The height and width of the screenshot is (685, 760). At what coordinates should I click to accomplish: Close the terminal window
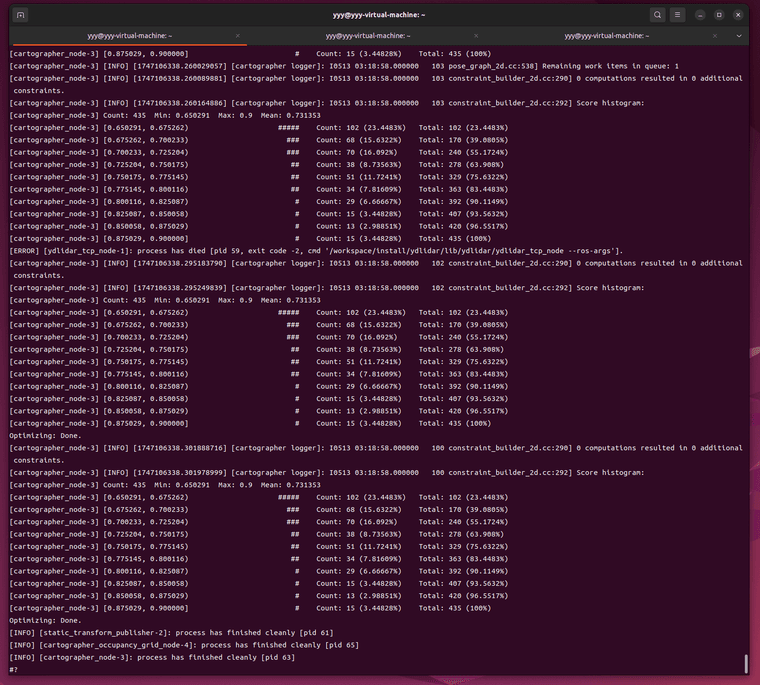coord(738,15)
